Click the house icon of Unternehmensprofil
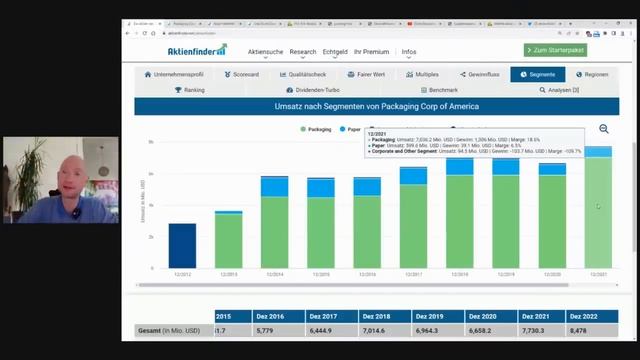This screenshot has height=360, width=640. (148, 74)
